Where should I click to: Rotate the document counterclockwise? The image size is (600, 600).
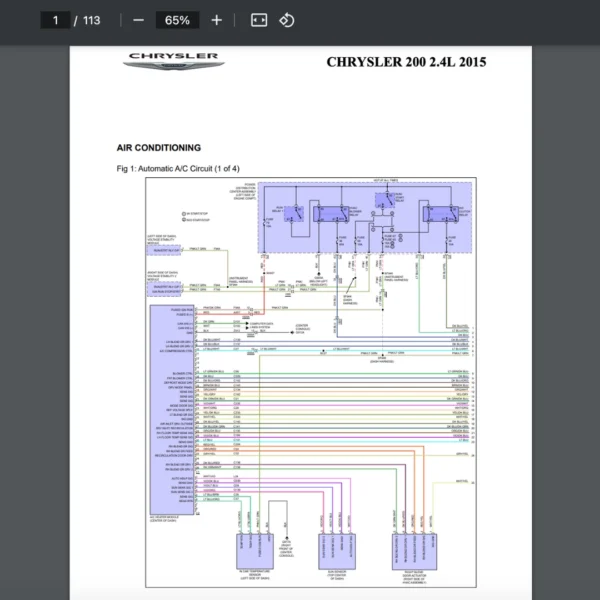coord(287,20)
